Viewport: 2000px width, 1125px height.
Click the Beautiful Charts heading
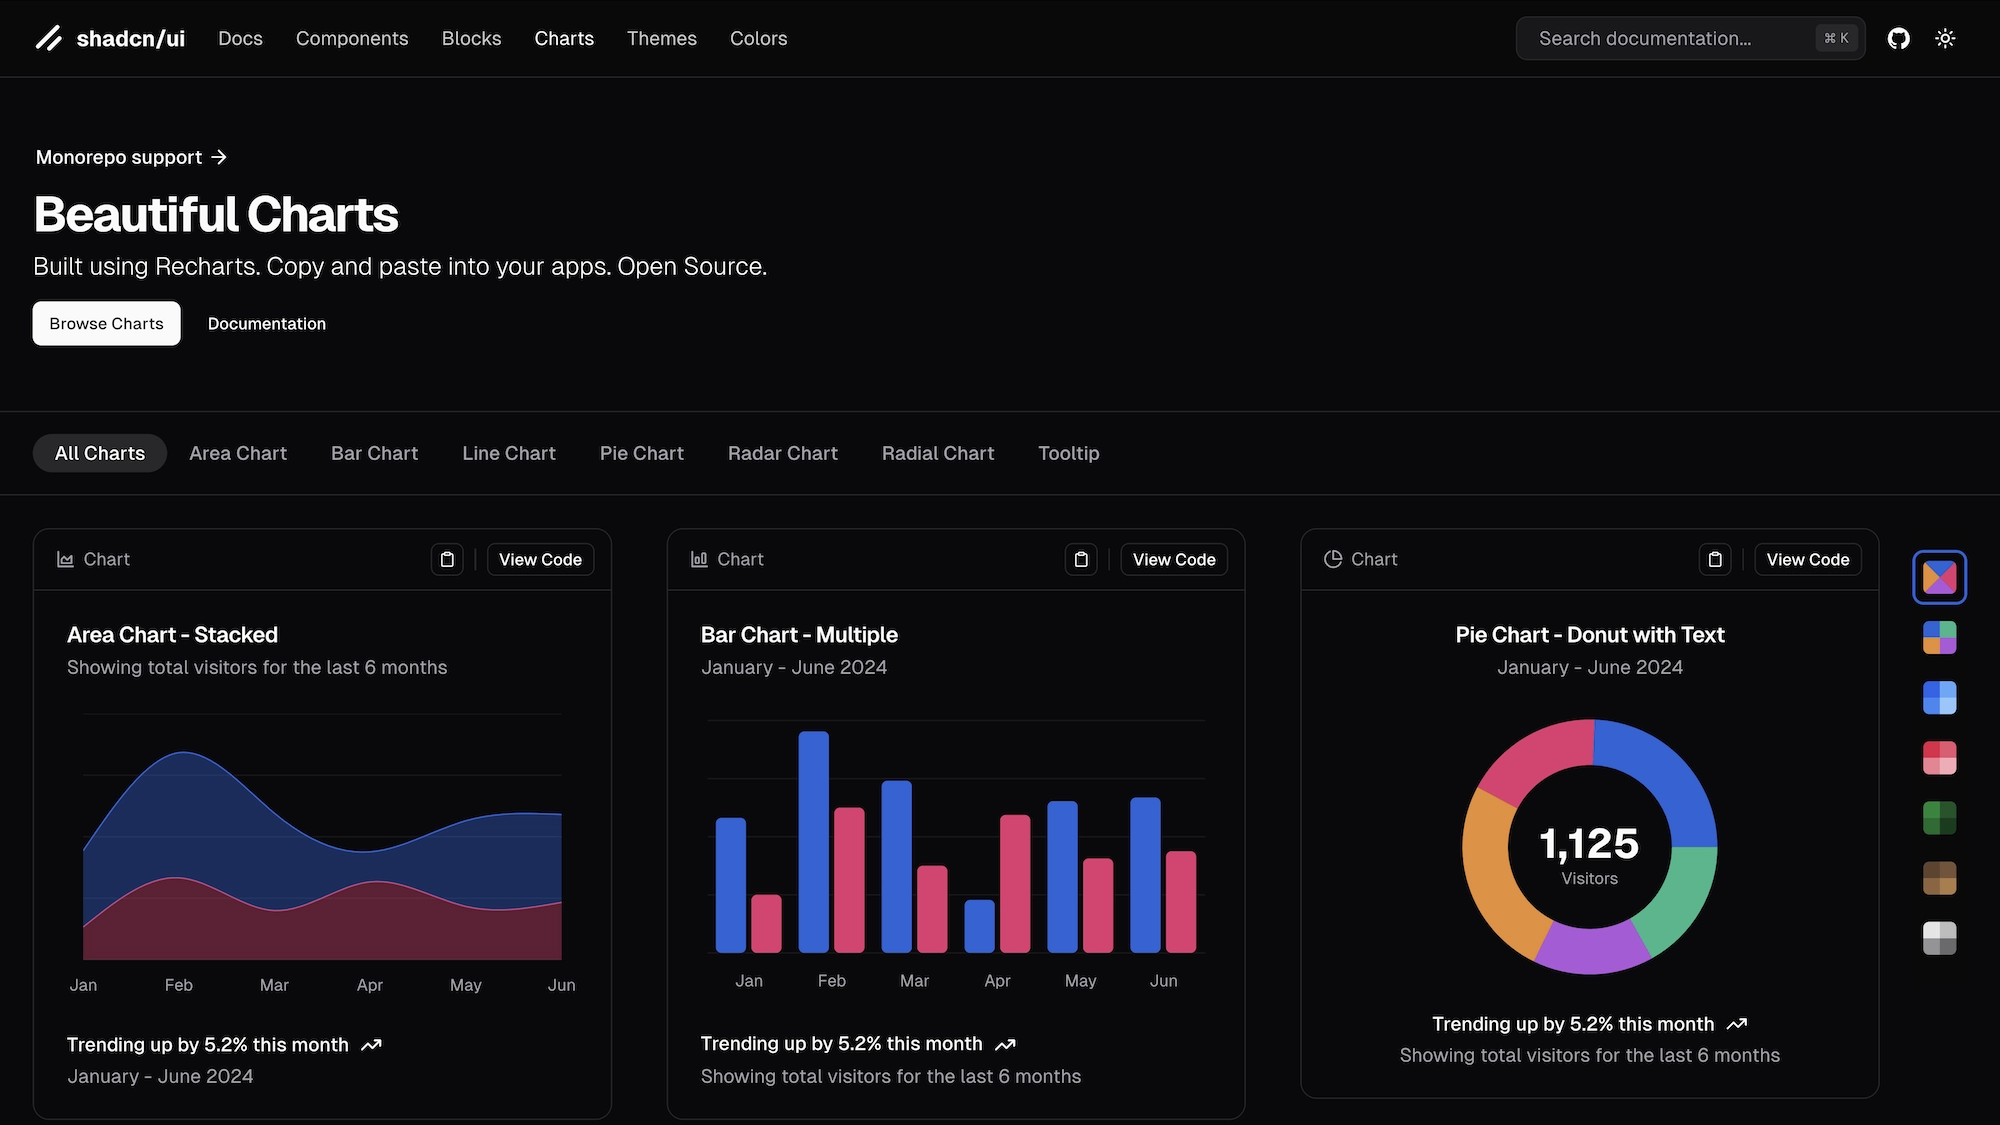216,214
